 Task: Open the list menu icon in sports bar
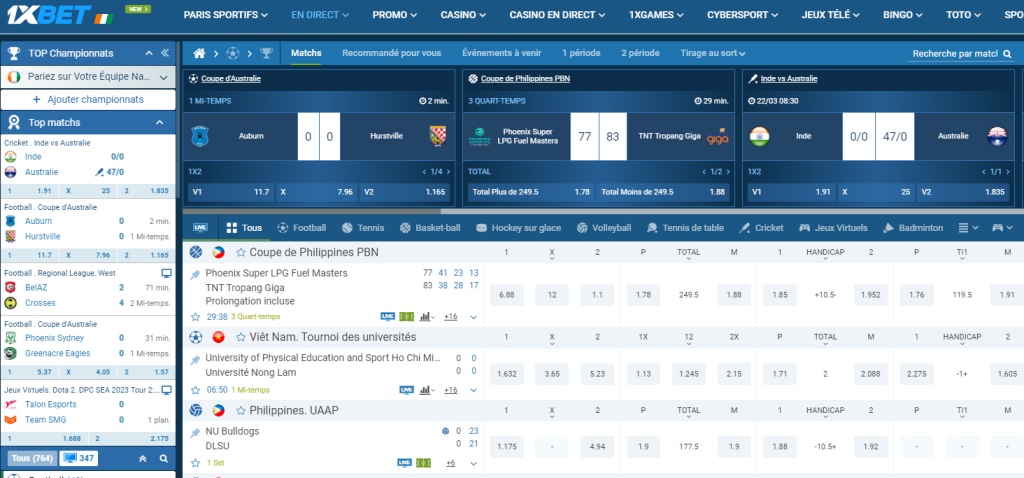pos(968,228)
